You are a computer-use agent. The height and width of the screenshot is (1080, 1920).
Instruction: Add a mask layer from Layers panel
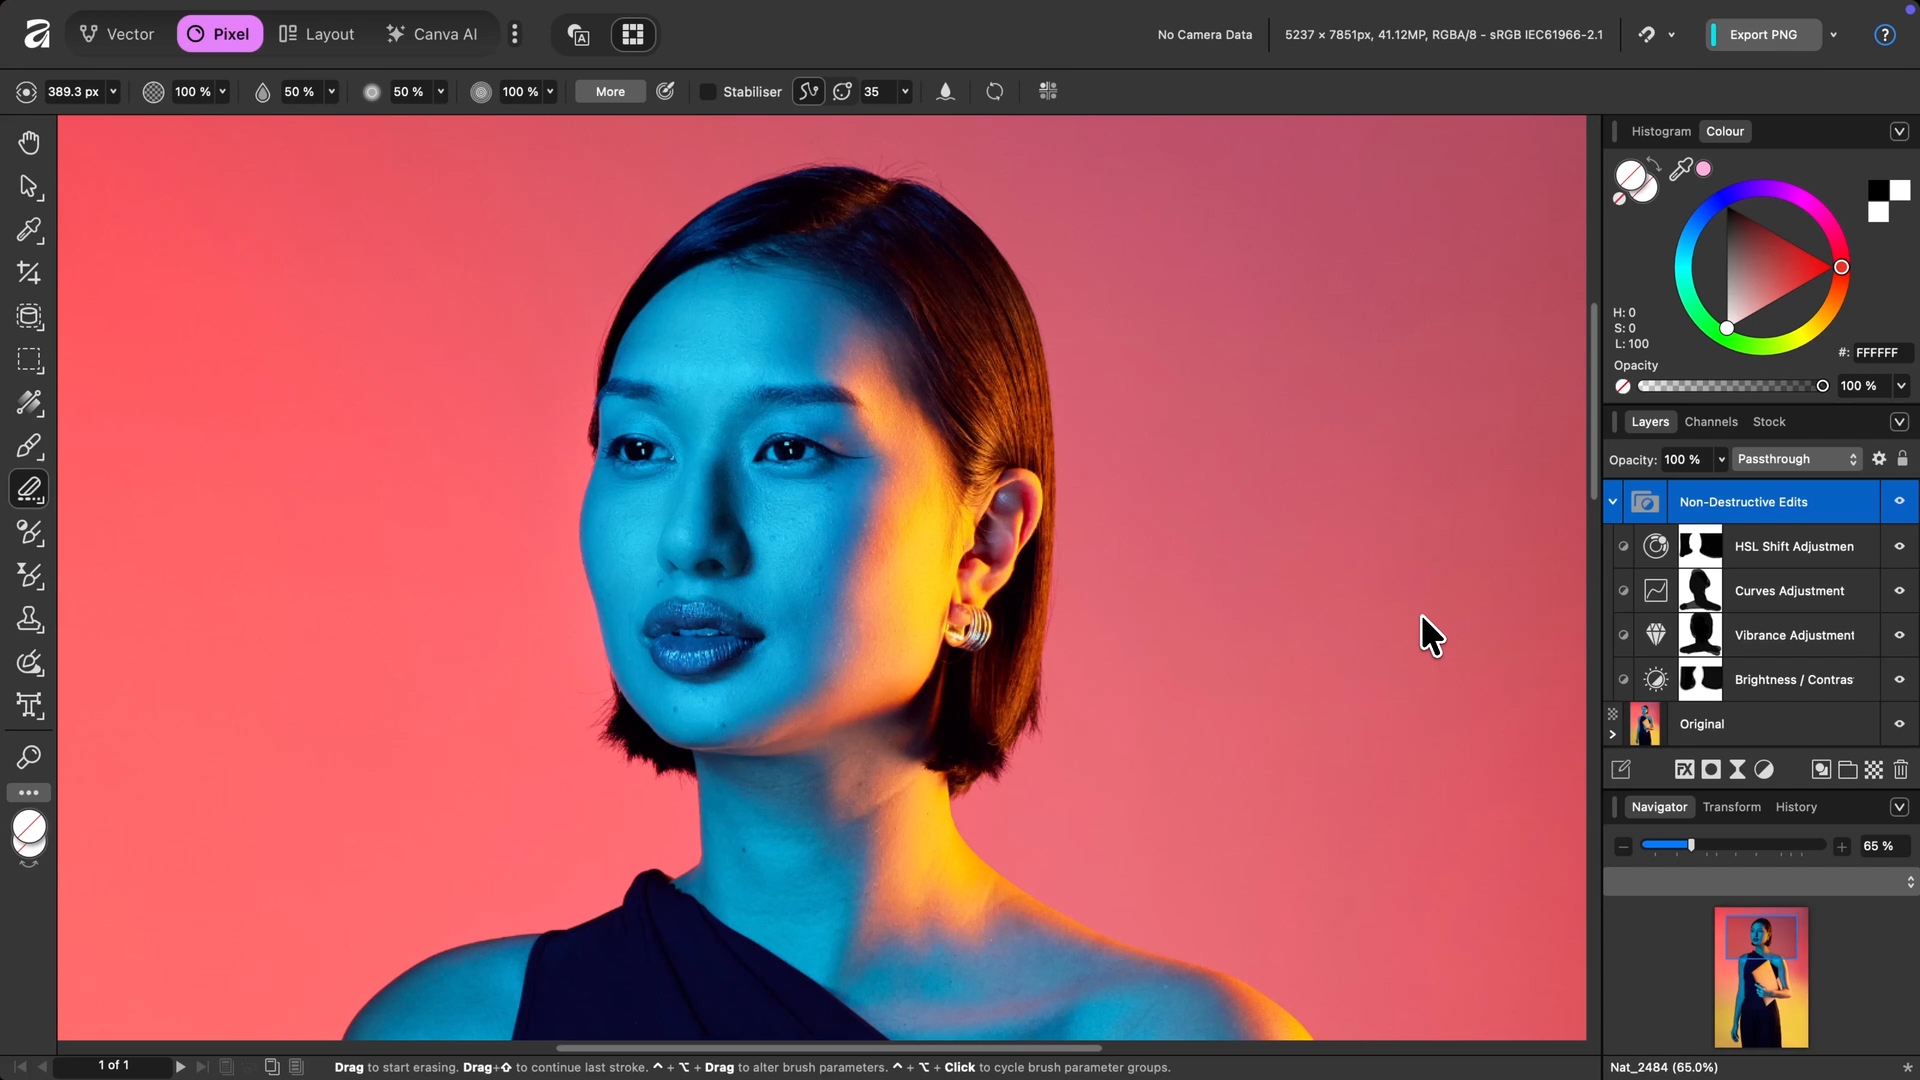(x=1712, y=769)
